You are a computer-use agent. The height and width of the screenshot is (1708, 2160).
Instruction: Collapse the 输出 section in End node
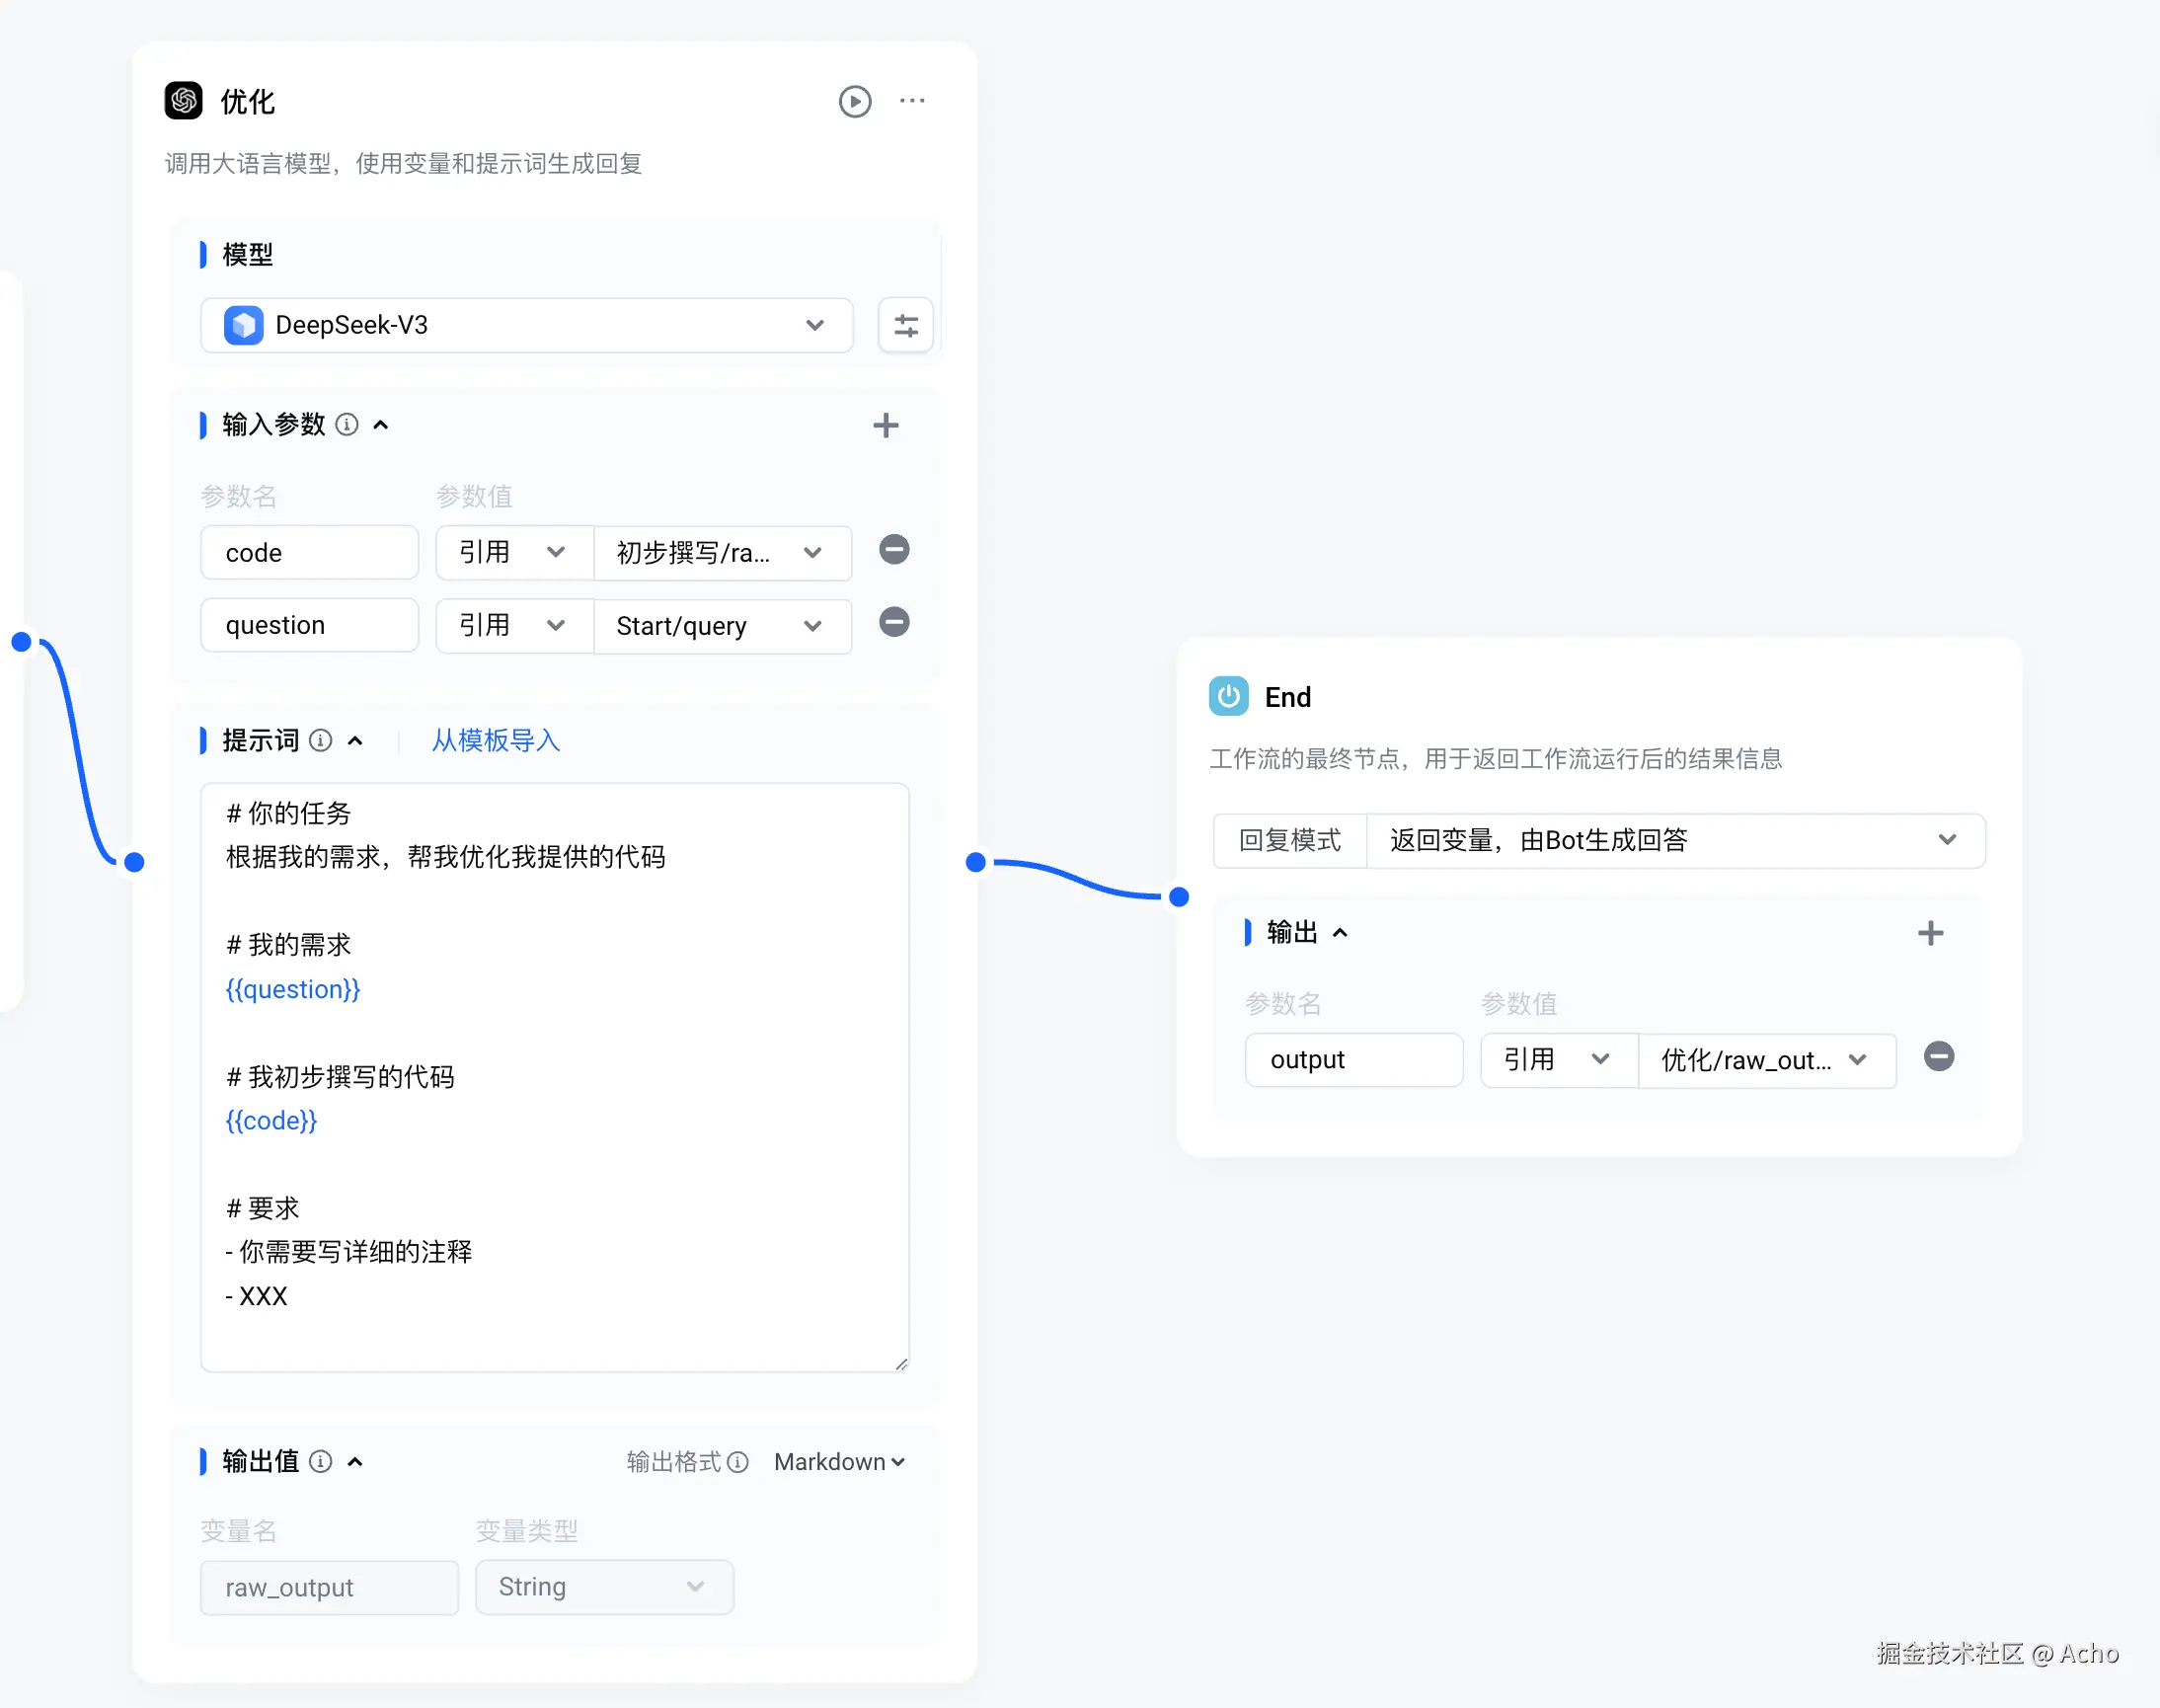[1340, 933]
